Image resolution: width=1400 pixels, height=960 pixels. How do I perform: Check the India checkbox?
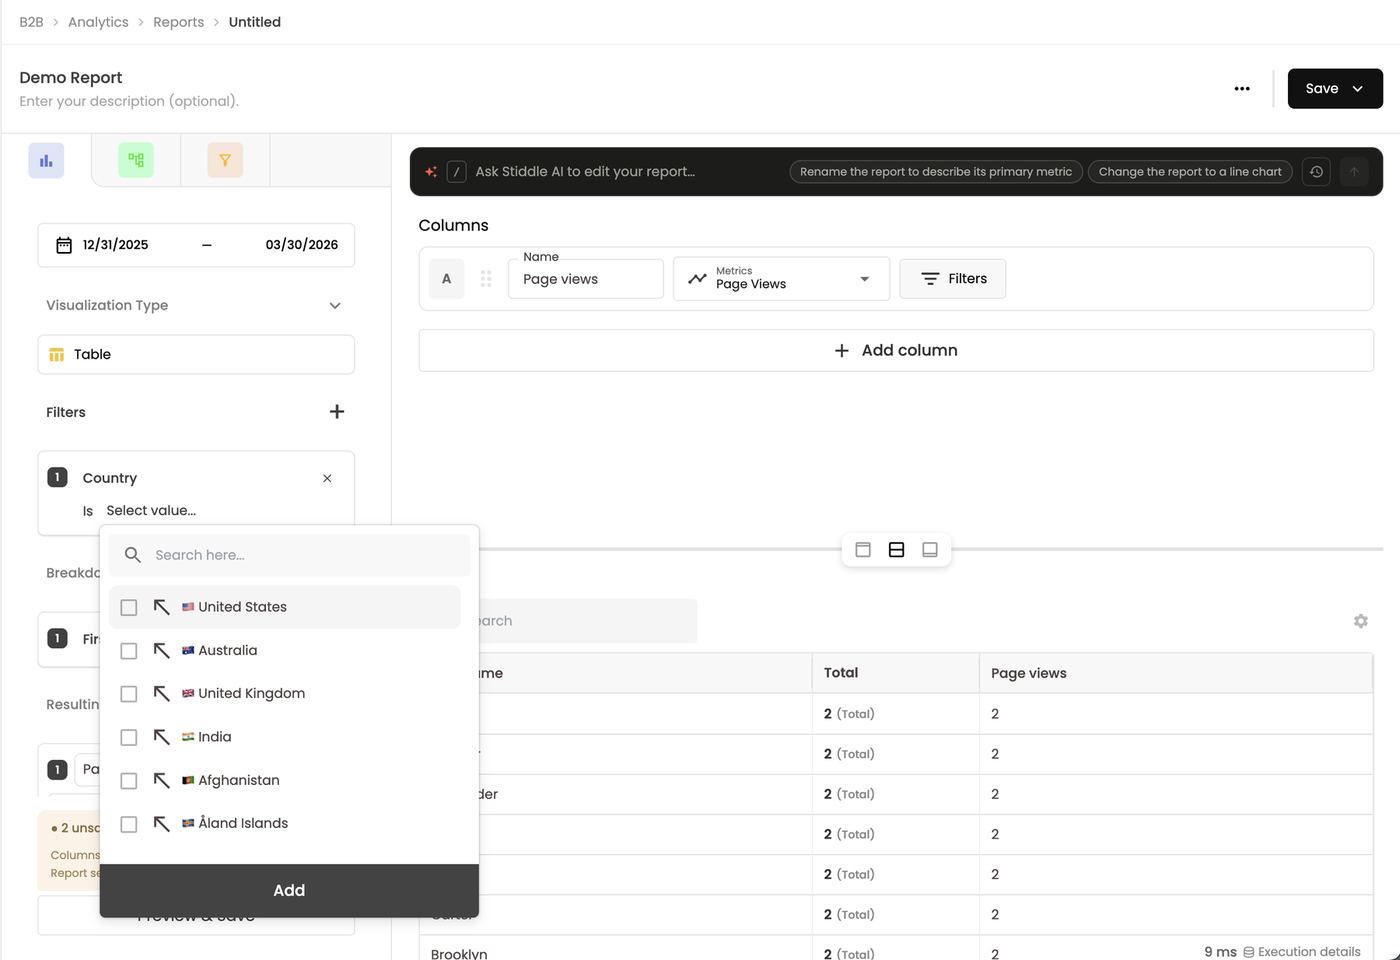point(129,738)
